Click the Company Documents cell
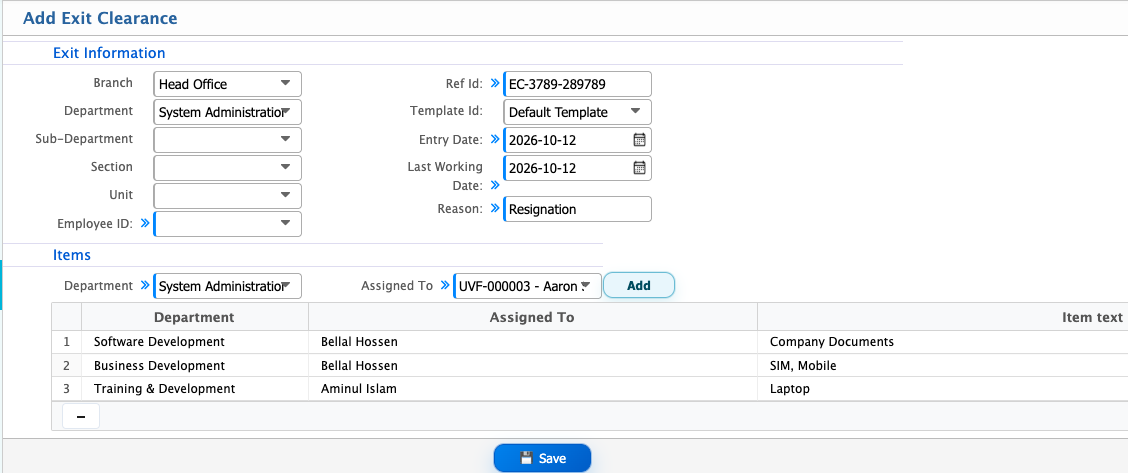Image resolution: width=1128 pixels, height=473 pixels. pyautogui.click(x=942, y=342)
